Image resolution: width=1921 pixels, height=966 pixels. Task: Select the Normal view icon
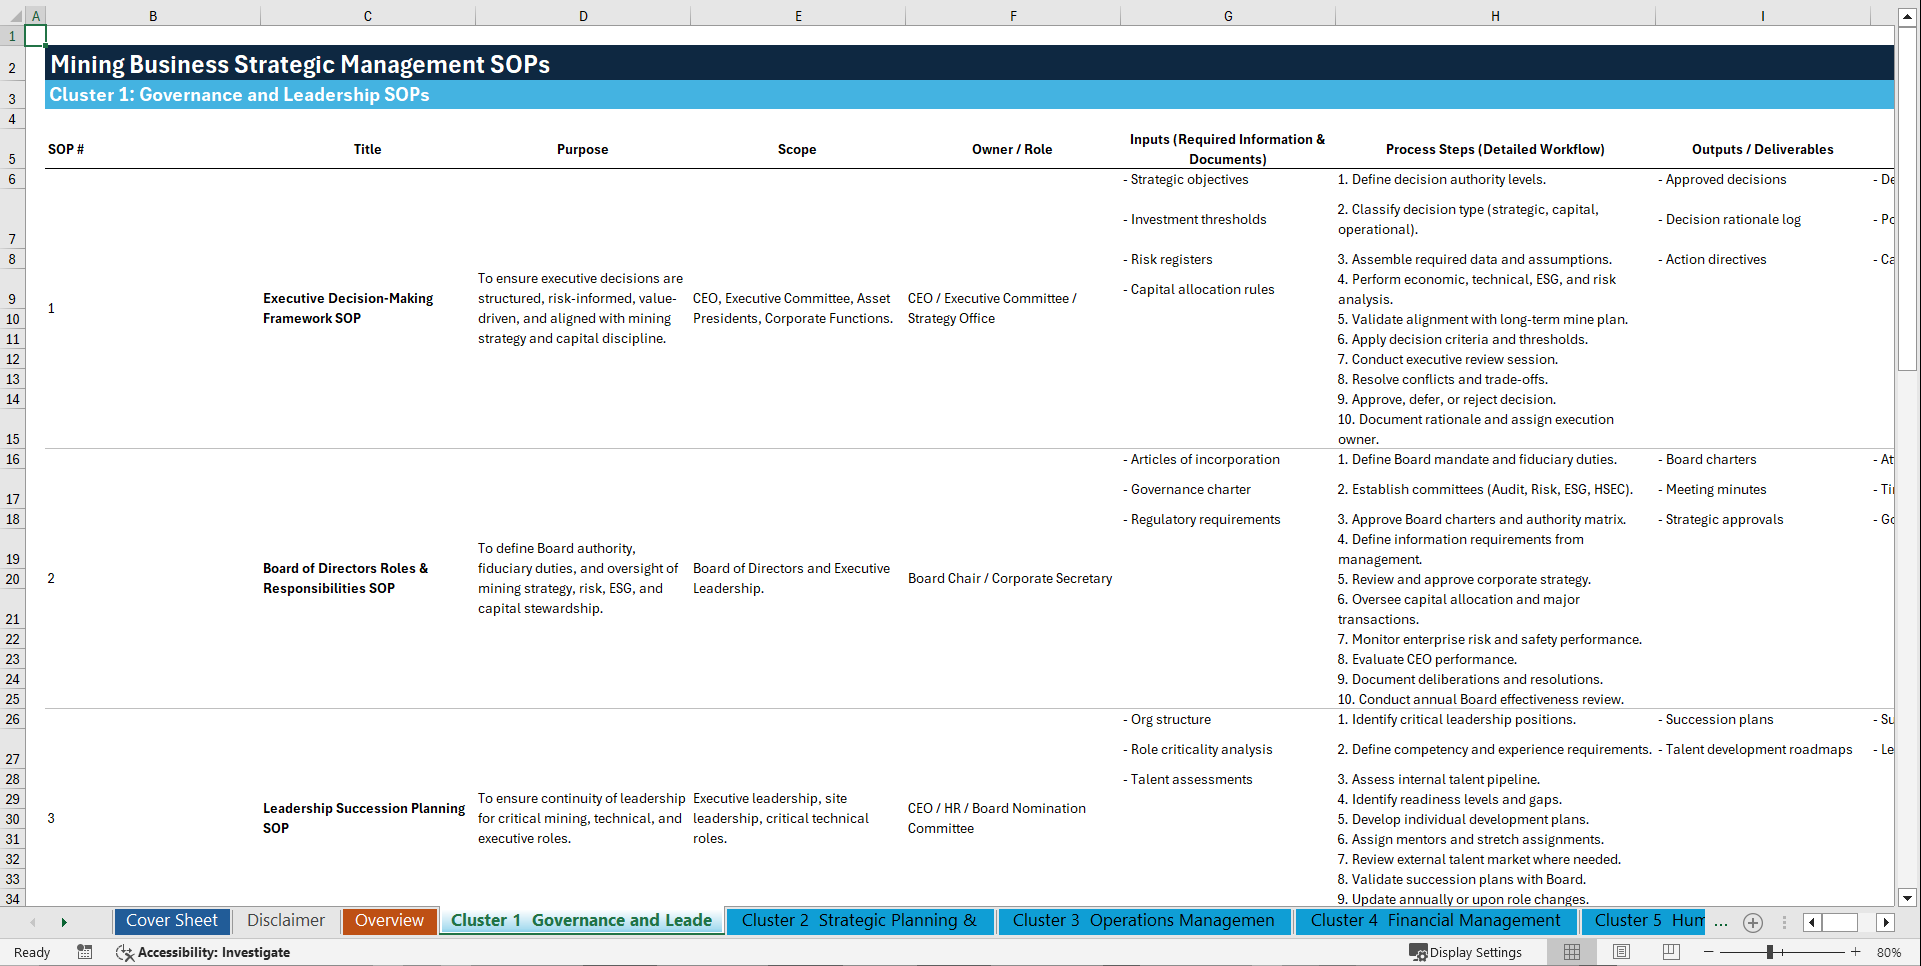click(x=1571, y=952)
